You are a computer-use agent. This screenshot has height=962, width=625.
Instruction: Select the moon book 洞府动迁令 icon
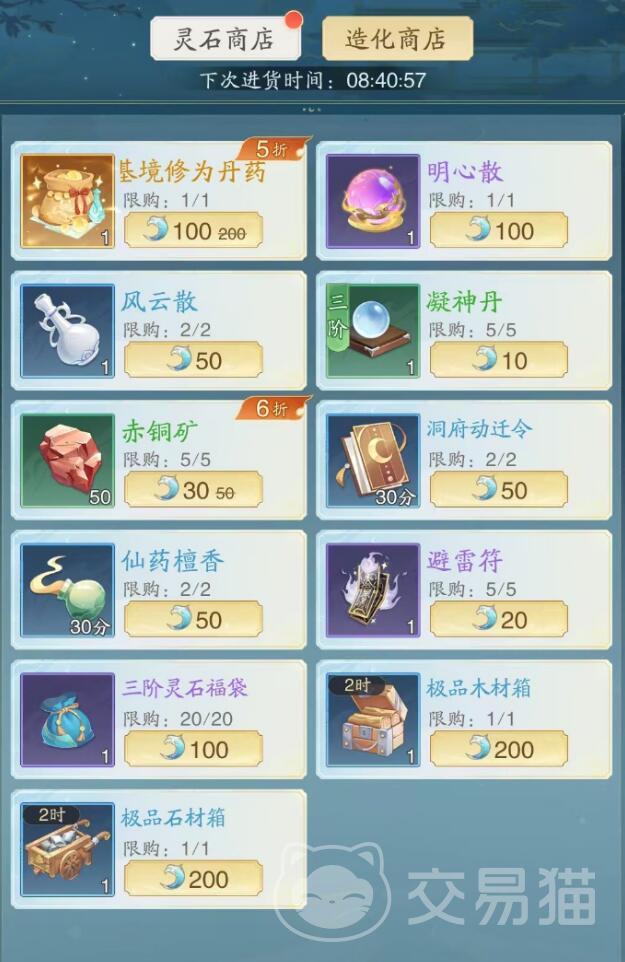point(373,460)
